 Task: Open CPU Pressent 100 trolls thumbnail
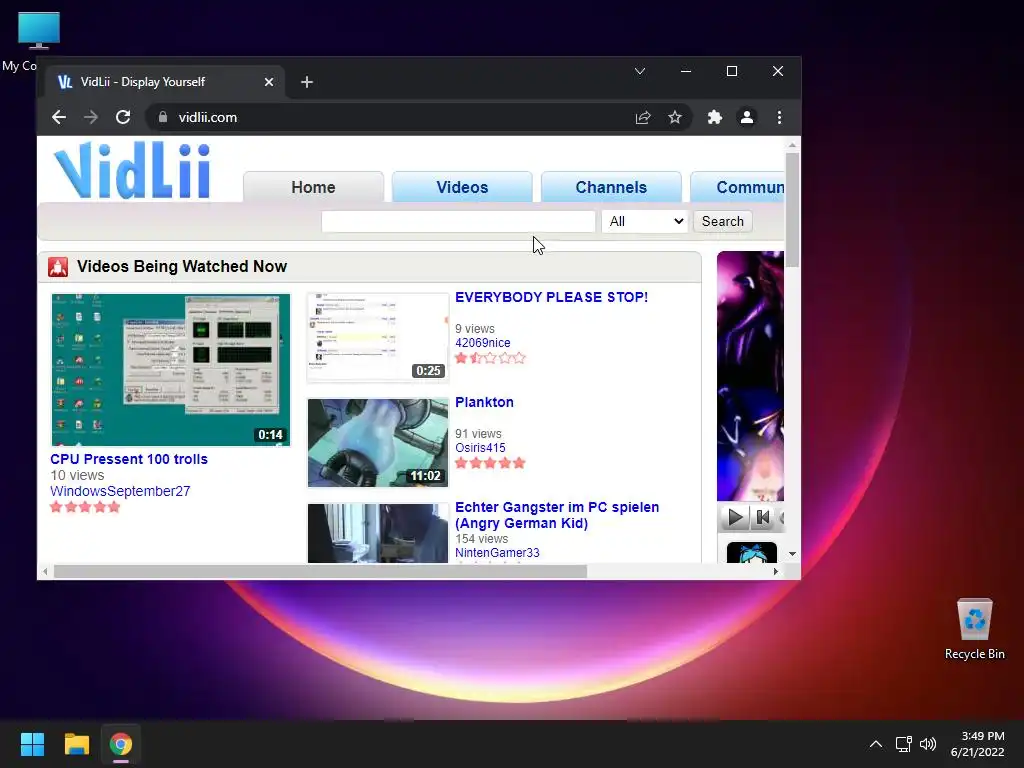pyautogui.click(x=170, y=370)
